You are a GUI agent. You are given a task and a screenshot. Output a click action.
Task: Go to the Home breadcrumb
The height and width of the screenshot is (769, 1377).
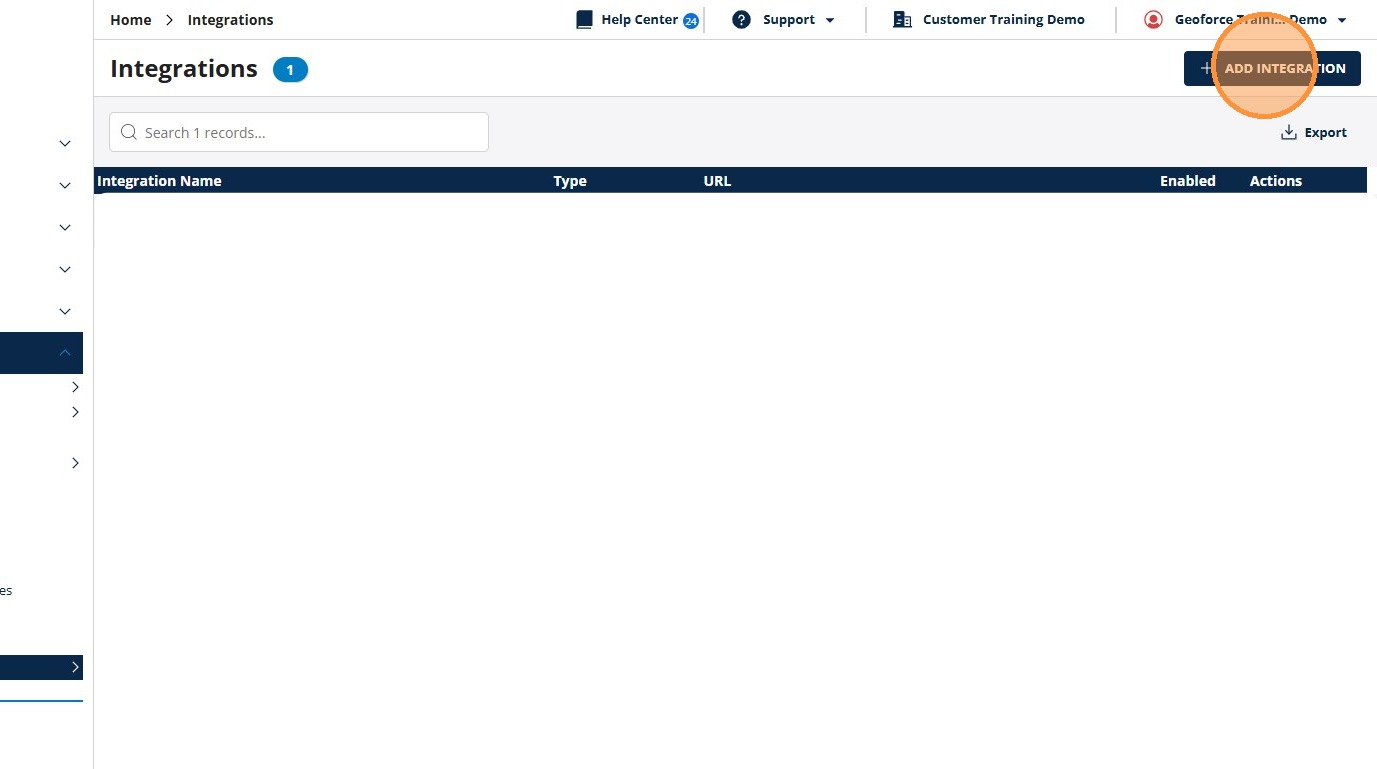pos(131,20)
